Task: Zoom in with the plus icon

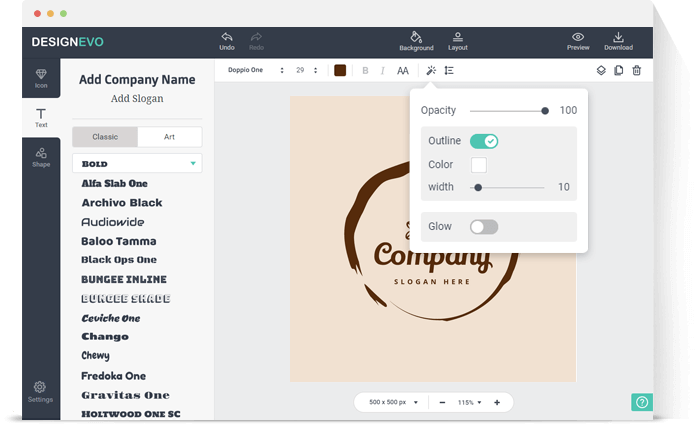Action: point(497,402)
